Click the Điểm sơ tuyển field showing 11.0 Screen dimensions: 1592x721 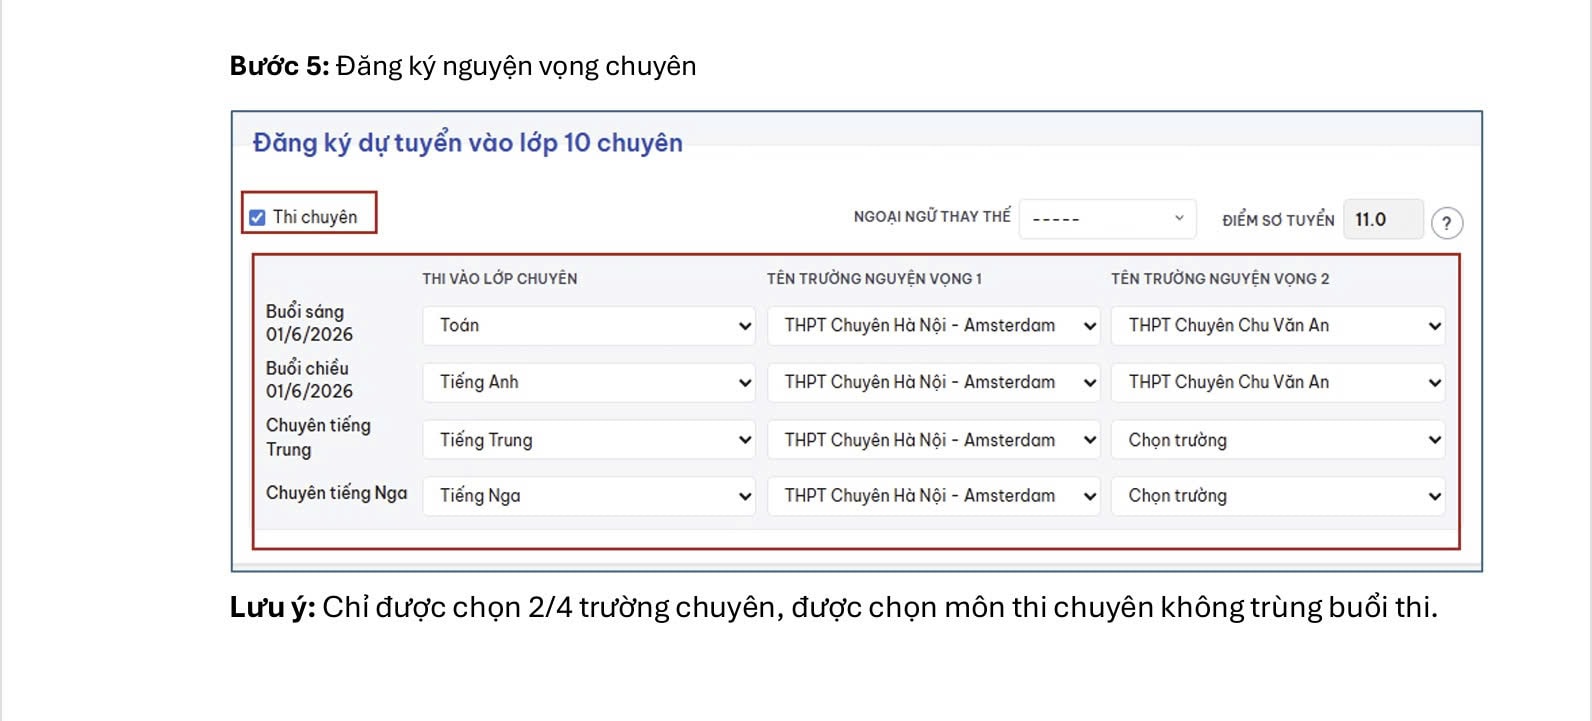[1382, 220]
